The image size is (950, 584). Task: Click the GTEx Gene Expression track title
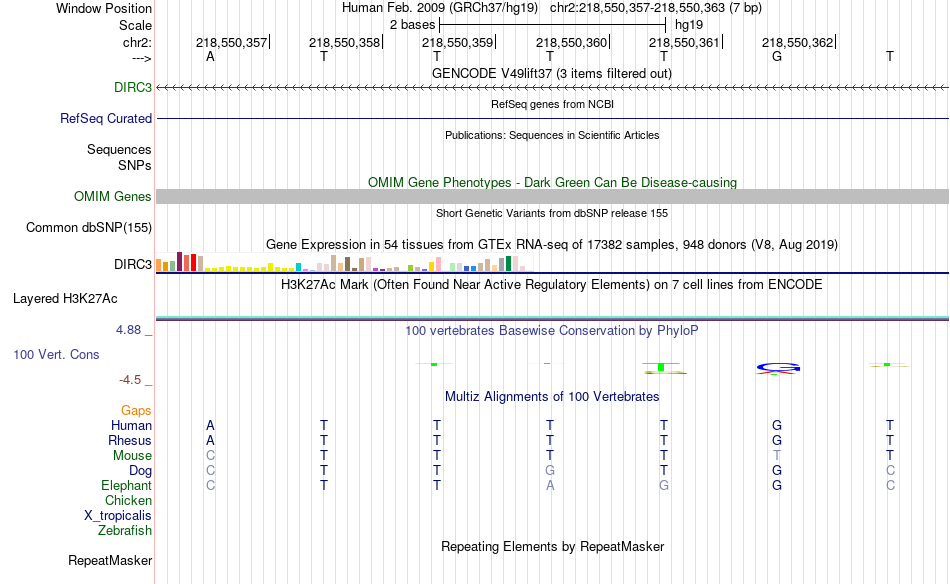click(x=552, y=245)
